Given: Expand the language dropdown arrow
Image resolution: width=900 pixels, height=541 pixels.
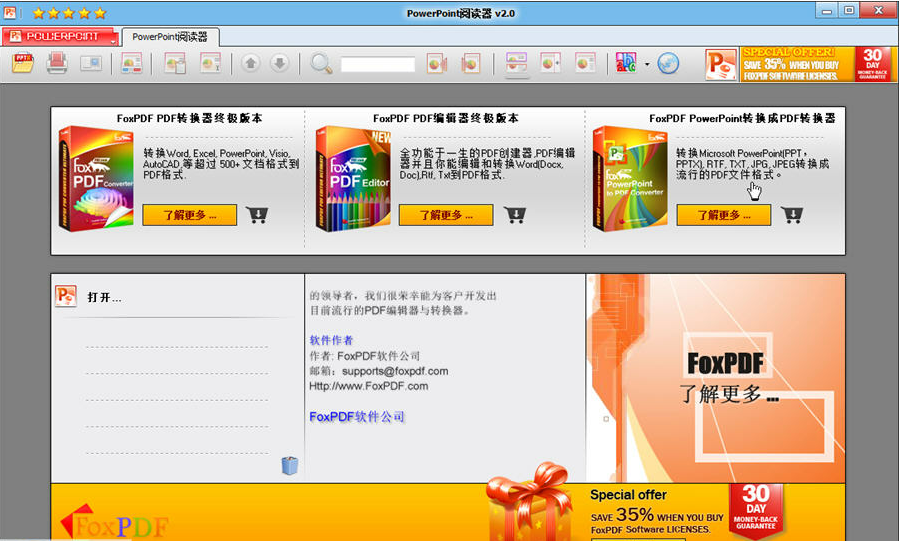Looking at the screenshot, I should coord(647,64).
